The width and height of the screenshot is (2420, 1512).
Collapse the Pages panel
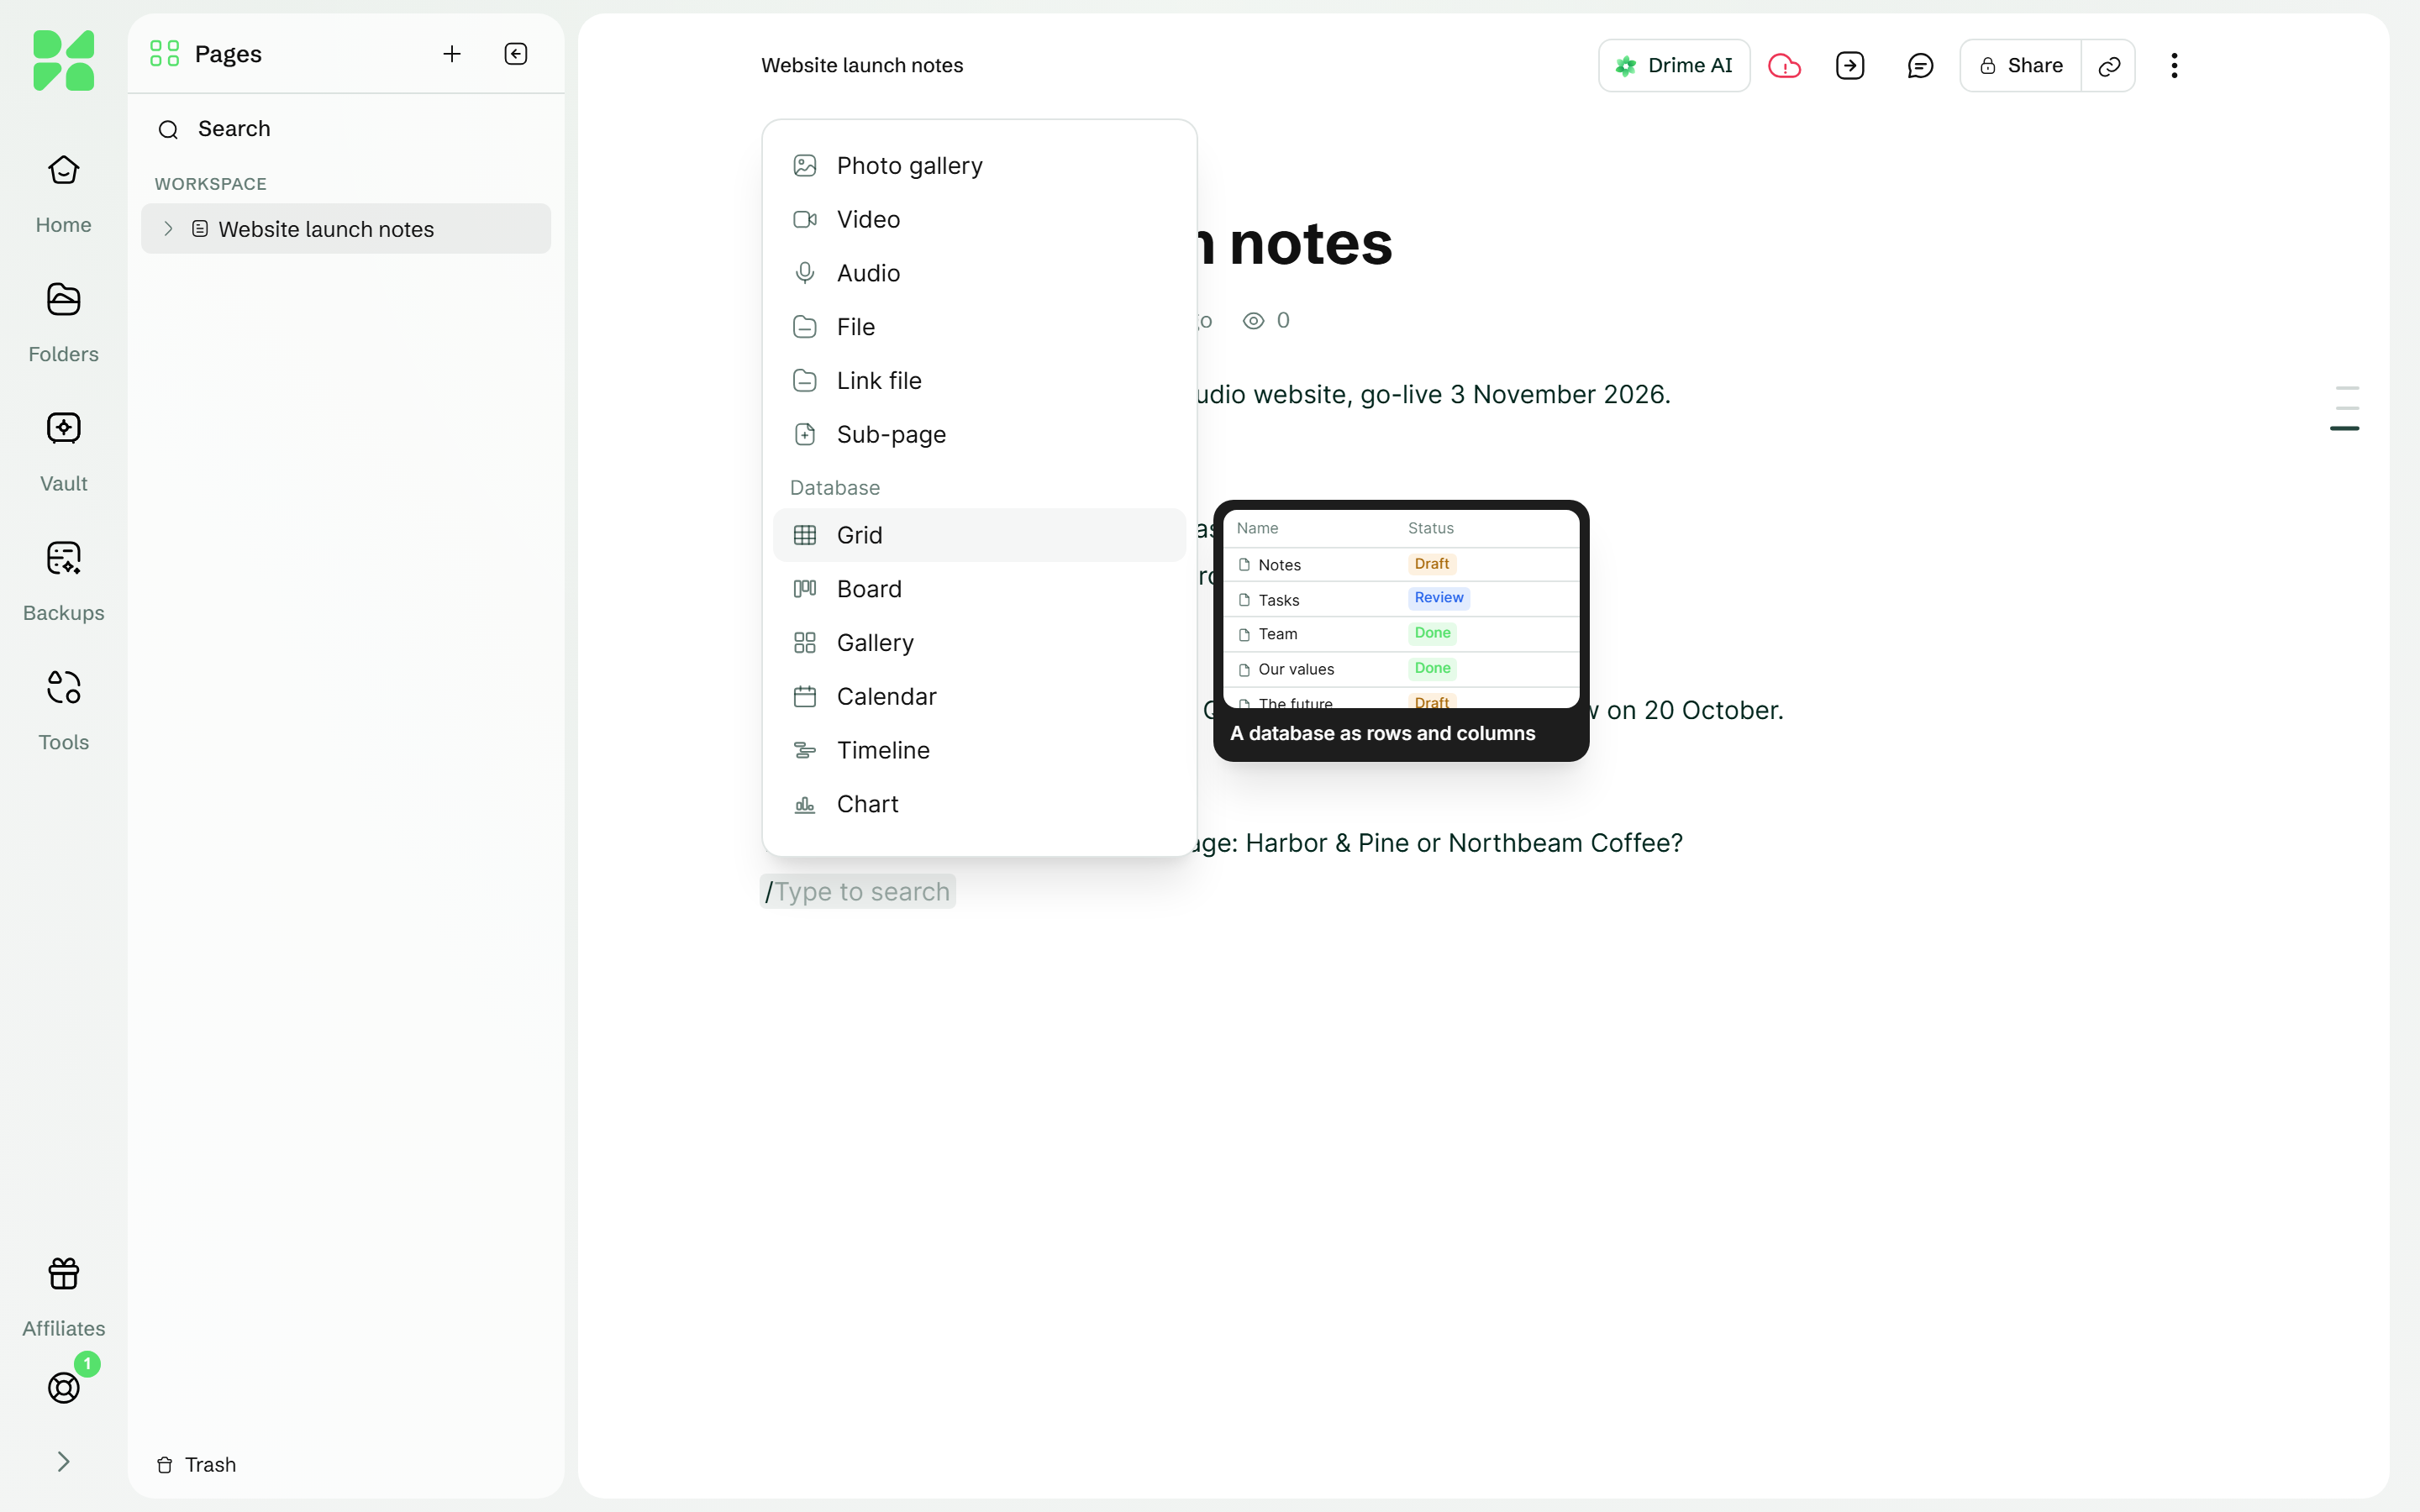516,54
